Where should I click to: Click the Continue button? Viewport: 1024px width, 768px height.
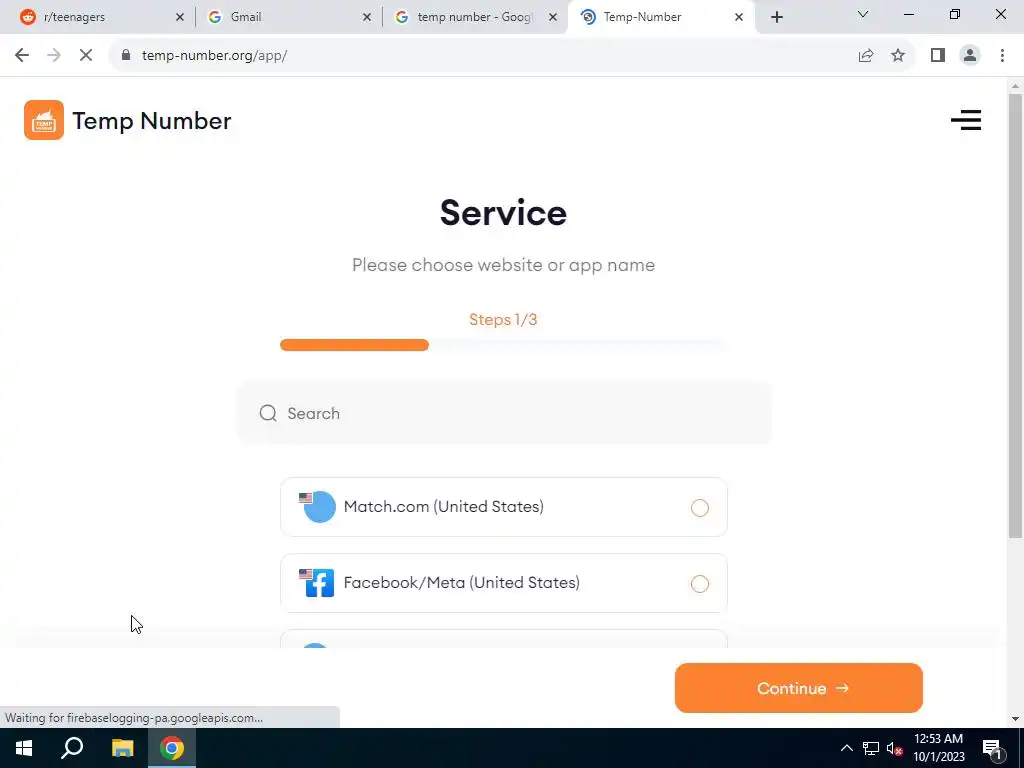(798, 688)
